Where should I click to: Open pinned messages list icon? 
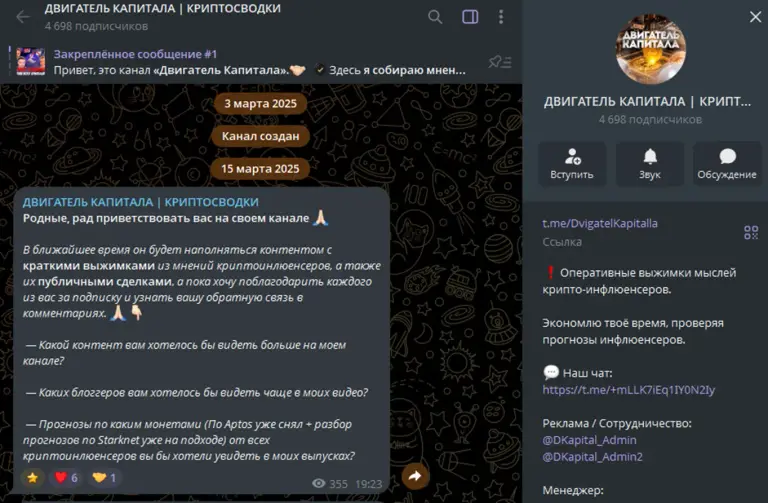(500, 62)
